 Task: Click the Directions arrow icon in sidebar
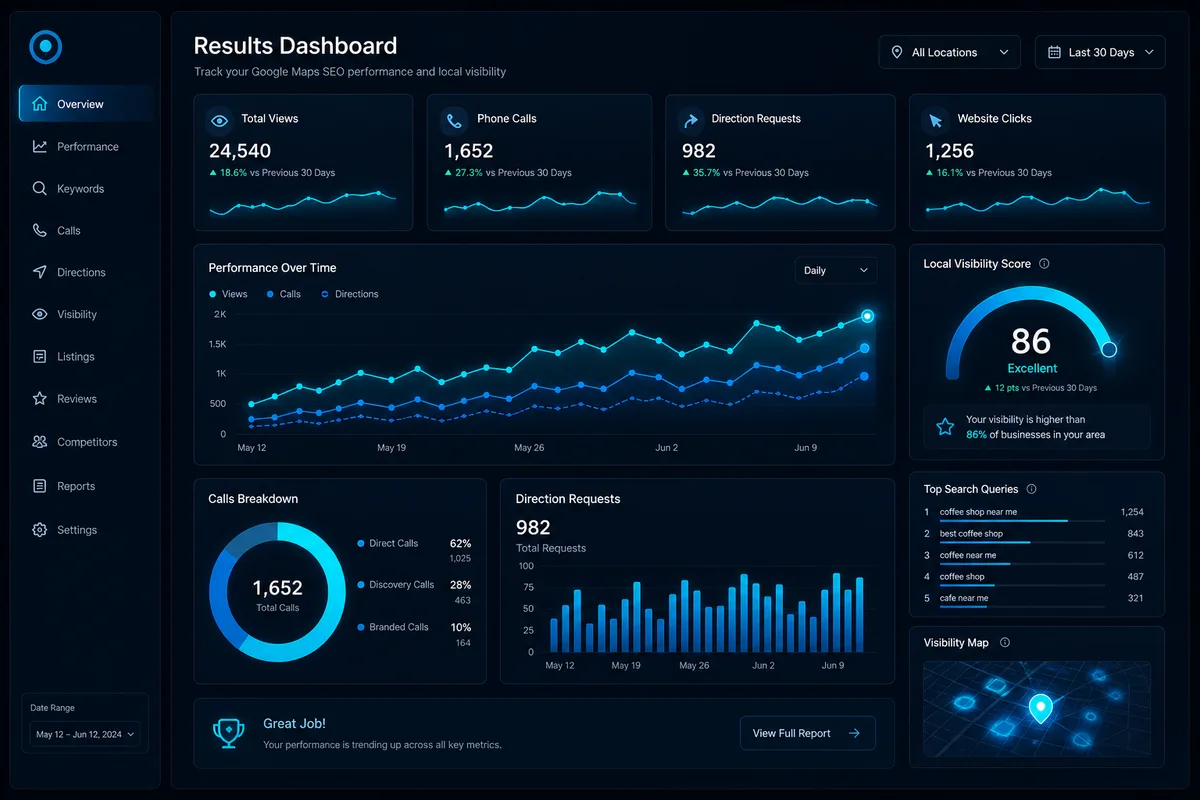pos(40,272)
